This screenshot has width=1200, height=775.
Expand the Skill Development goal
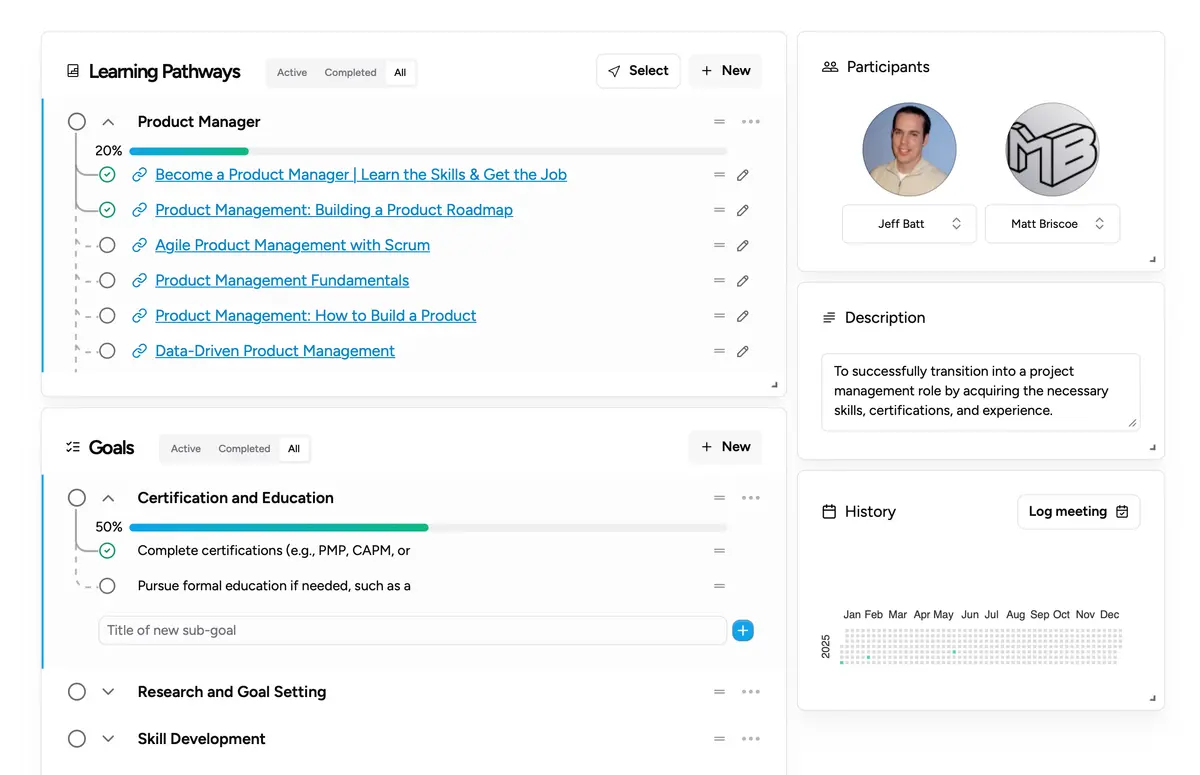coord(108,738)
